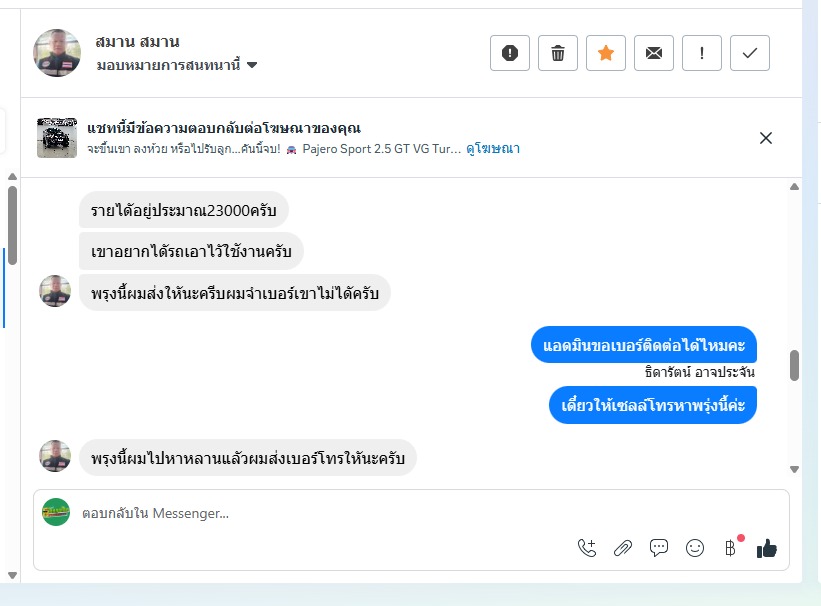Click the spam report icon button
Viewport: 821px width, 606px height.
509,53
